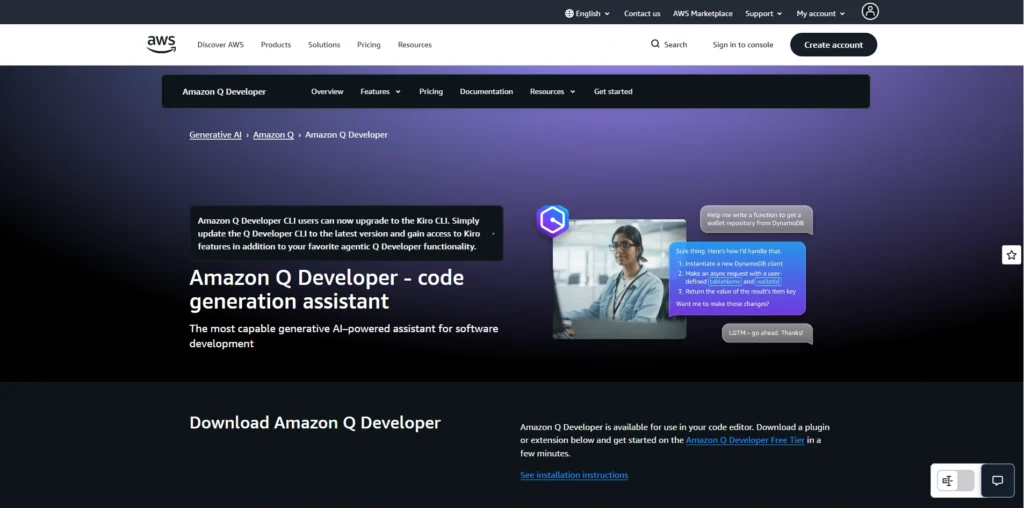Screen dimensions: 1024x508
Task: Expand the My account dropdown
Action: 820,13
